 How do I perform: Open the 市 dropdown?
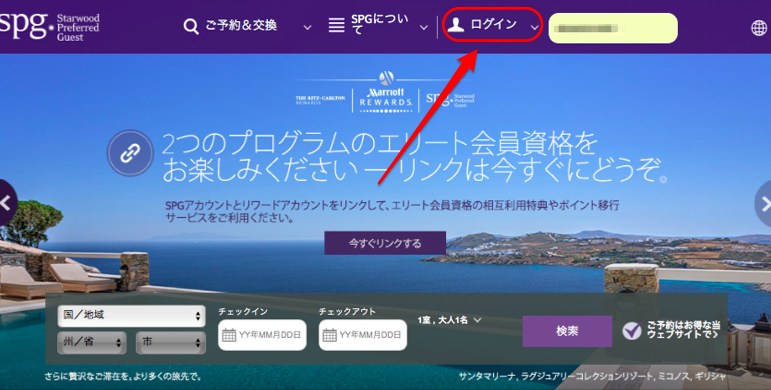coord(171,343)
